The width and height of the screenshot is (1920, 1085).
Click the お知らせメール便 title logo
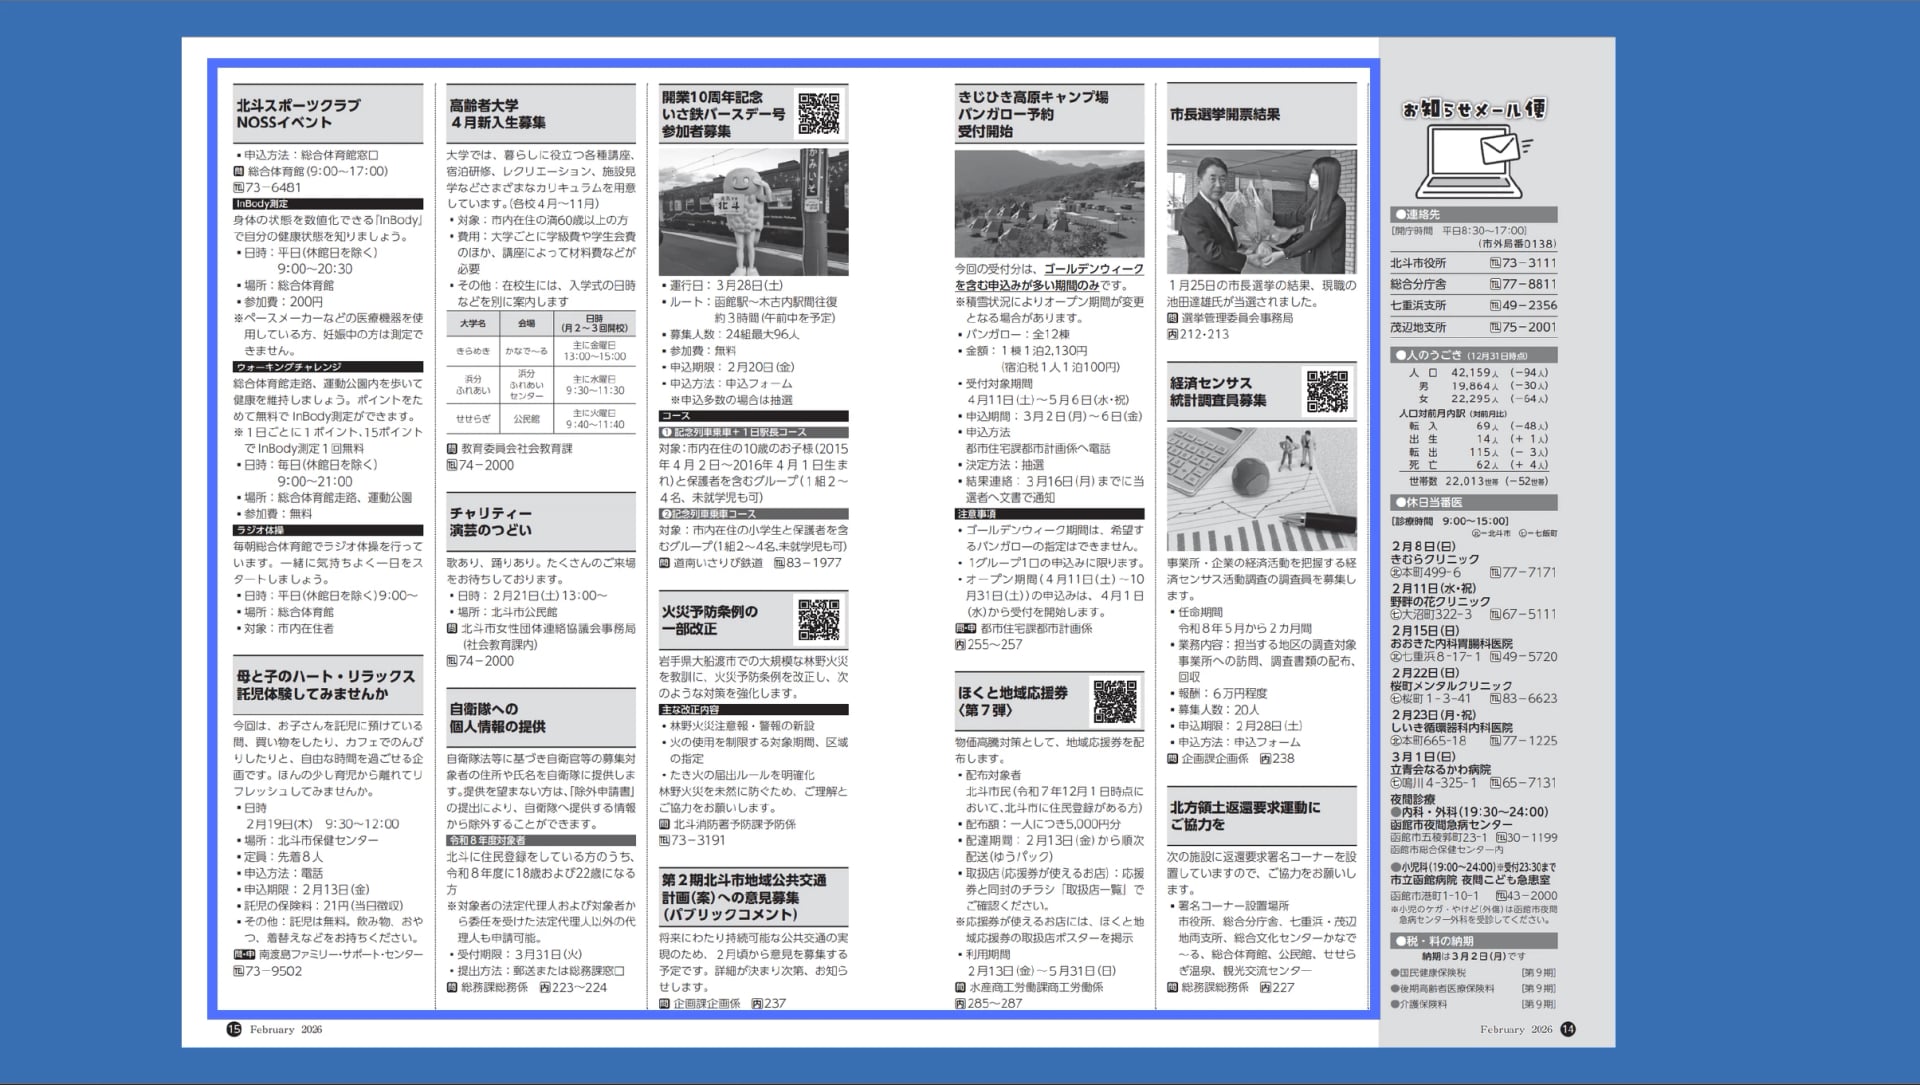pyautogui.click(x=1473, y=108)
